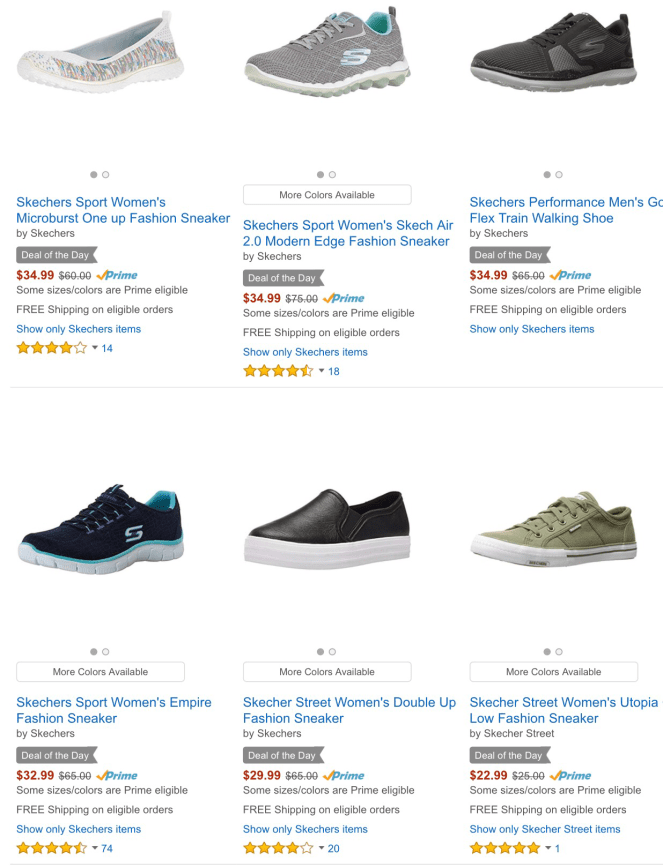This screenshot has width=663, height=867.
Task: Select second image dot for Double Up sneaker
Action: click(332, 652)
